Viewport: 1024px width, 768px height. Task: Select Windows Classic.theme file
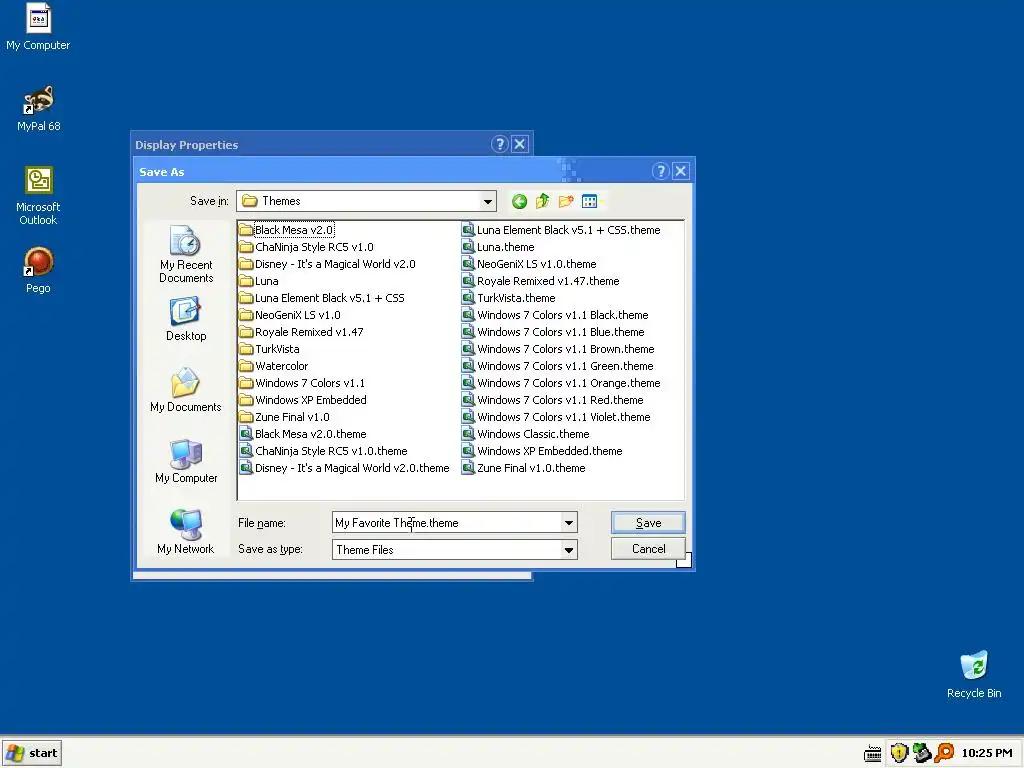(x=525, y=434)
